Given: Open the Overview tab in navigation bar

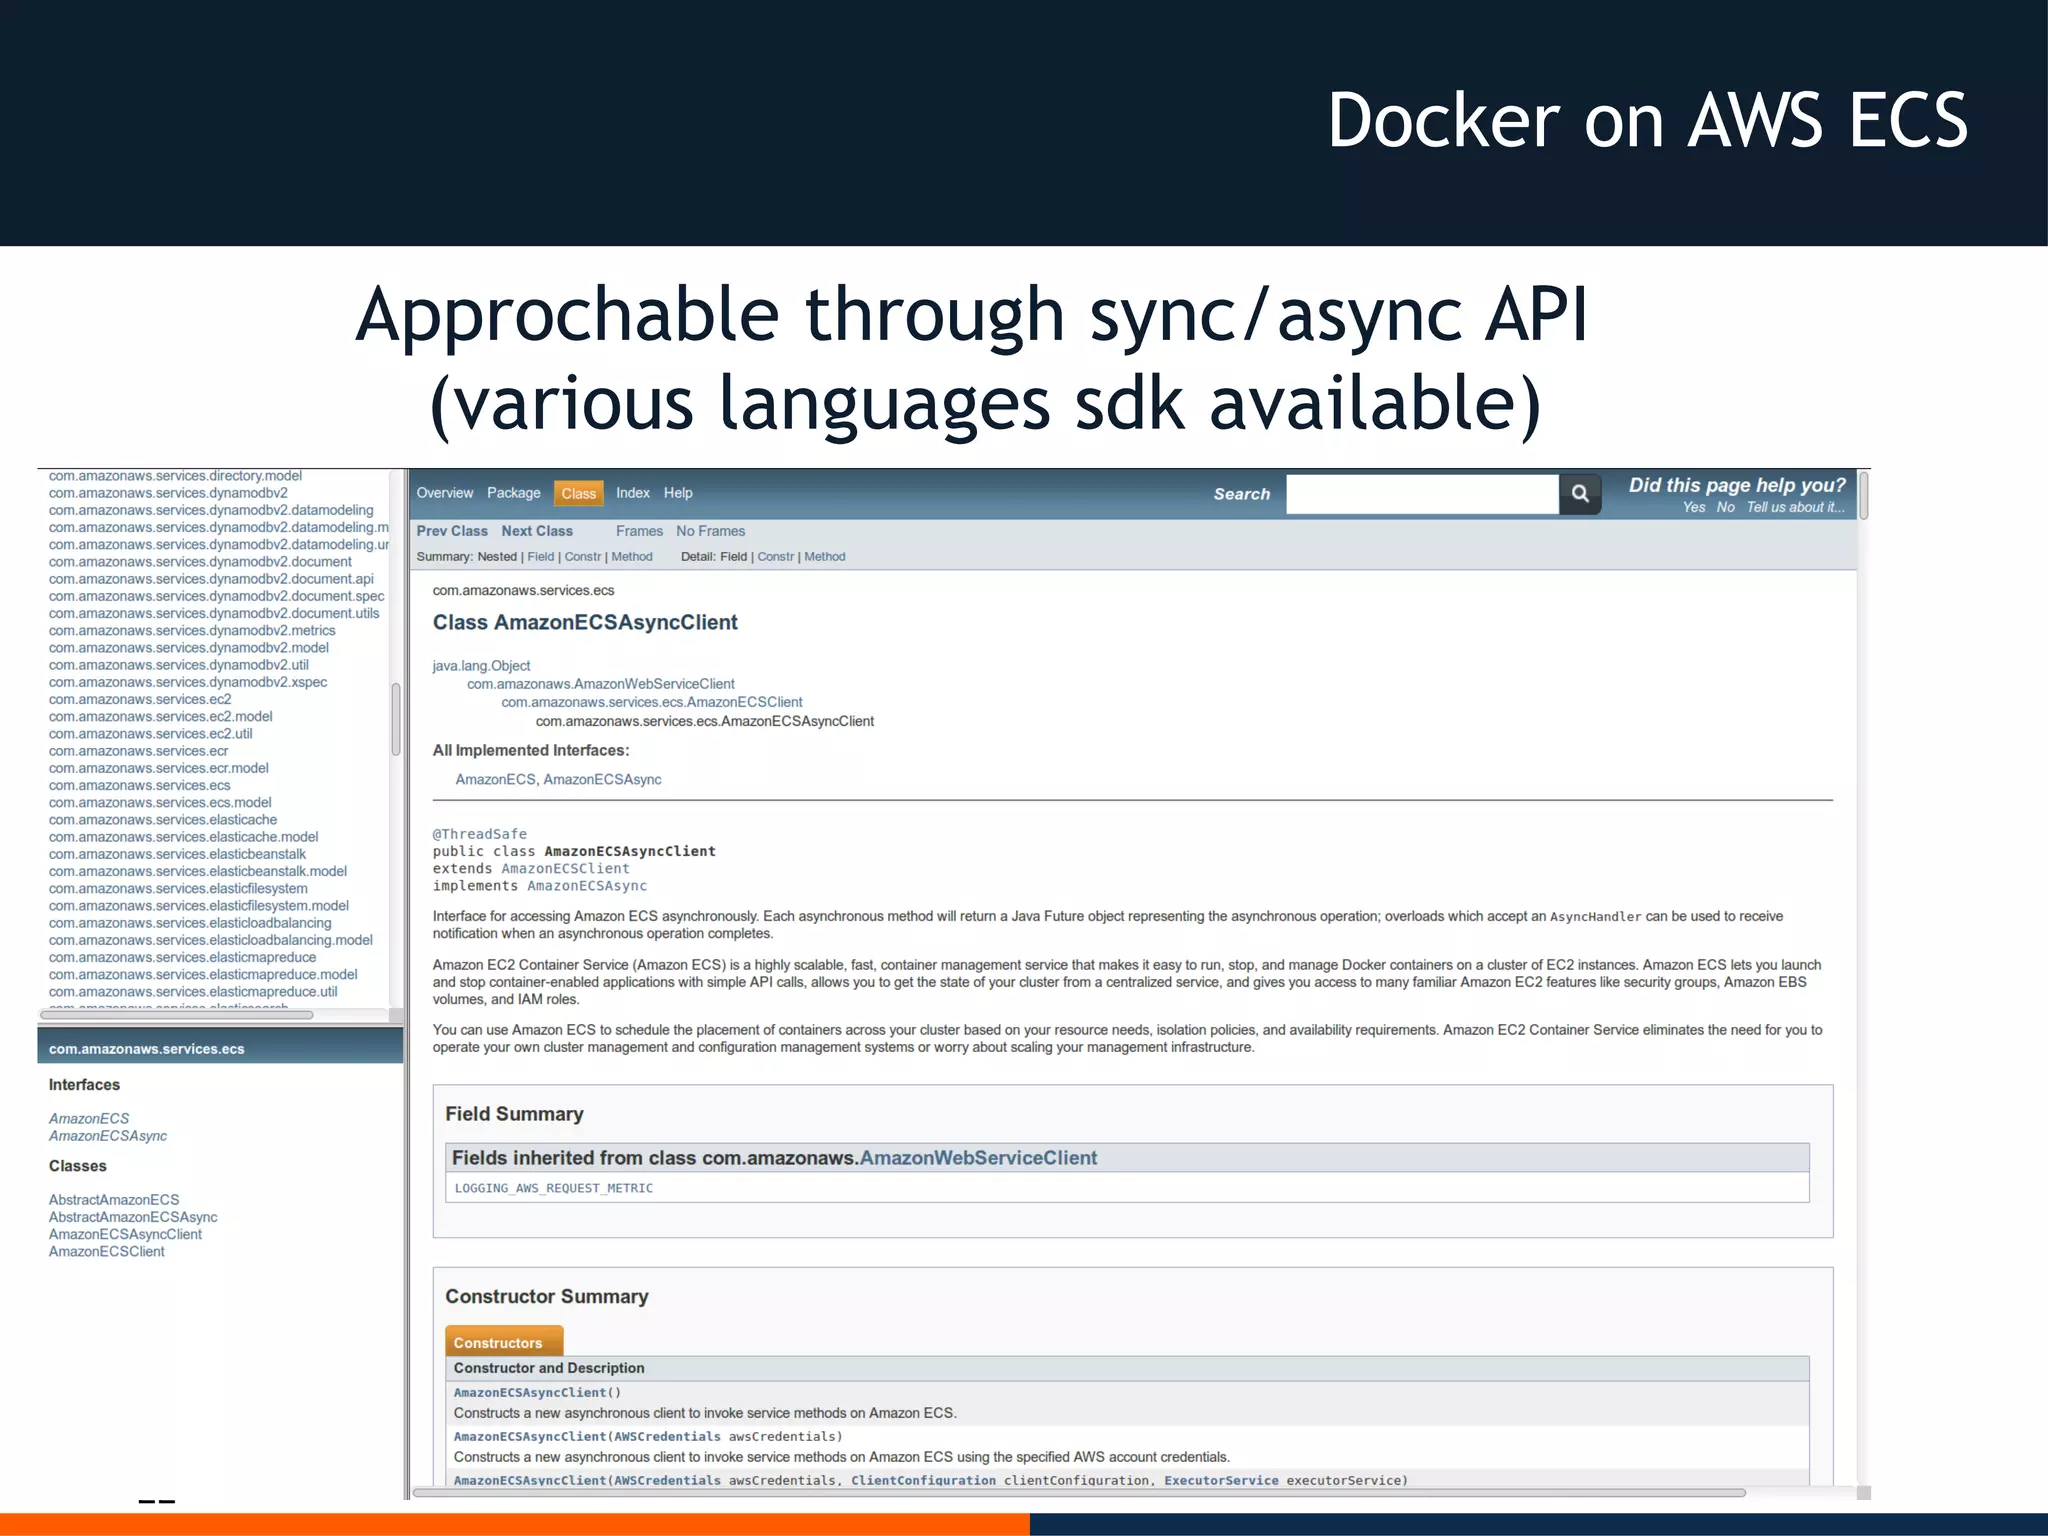Looking at the screenshot, I should [445, 493].
